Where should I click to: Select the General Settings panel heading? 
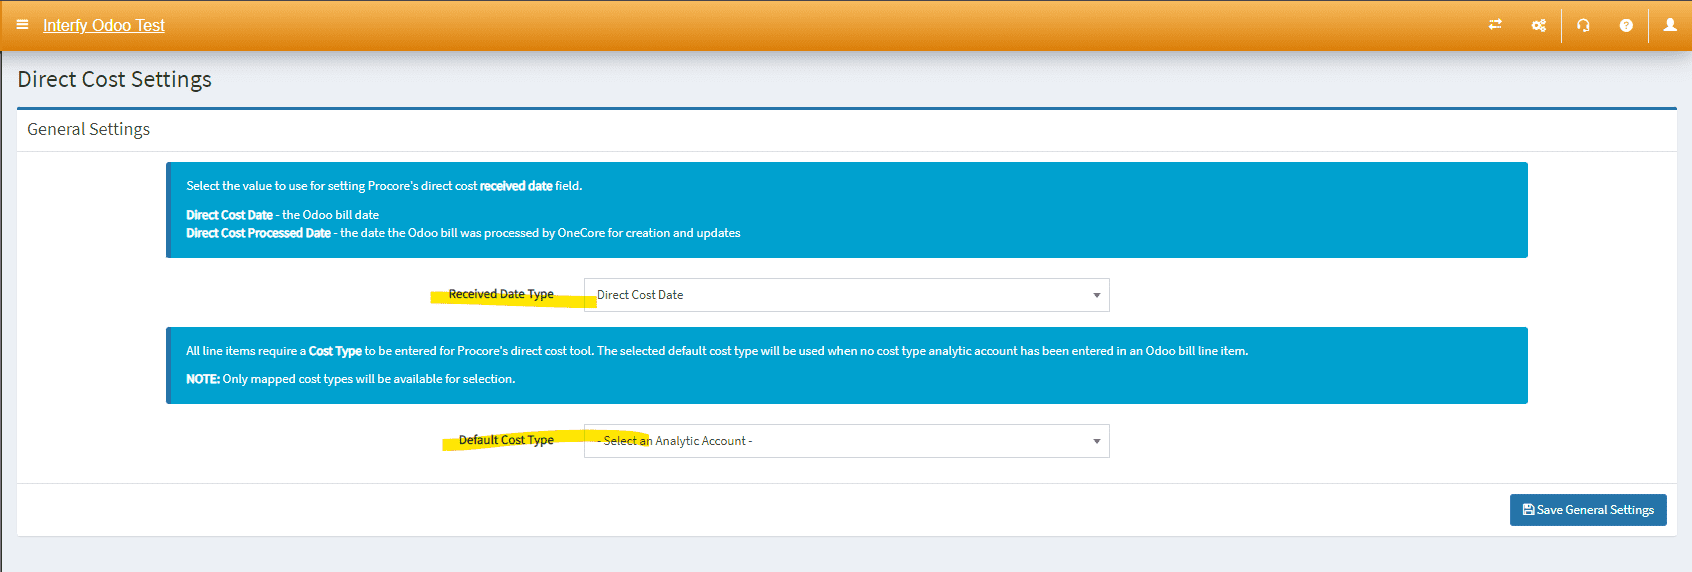pyautogui.click(x=88, y=130)
